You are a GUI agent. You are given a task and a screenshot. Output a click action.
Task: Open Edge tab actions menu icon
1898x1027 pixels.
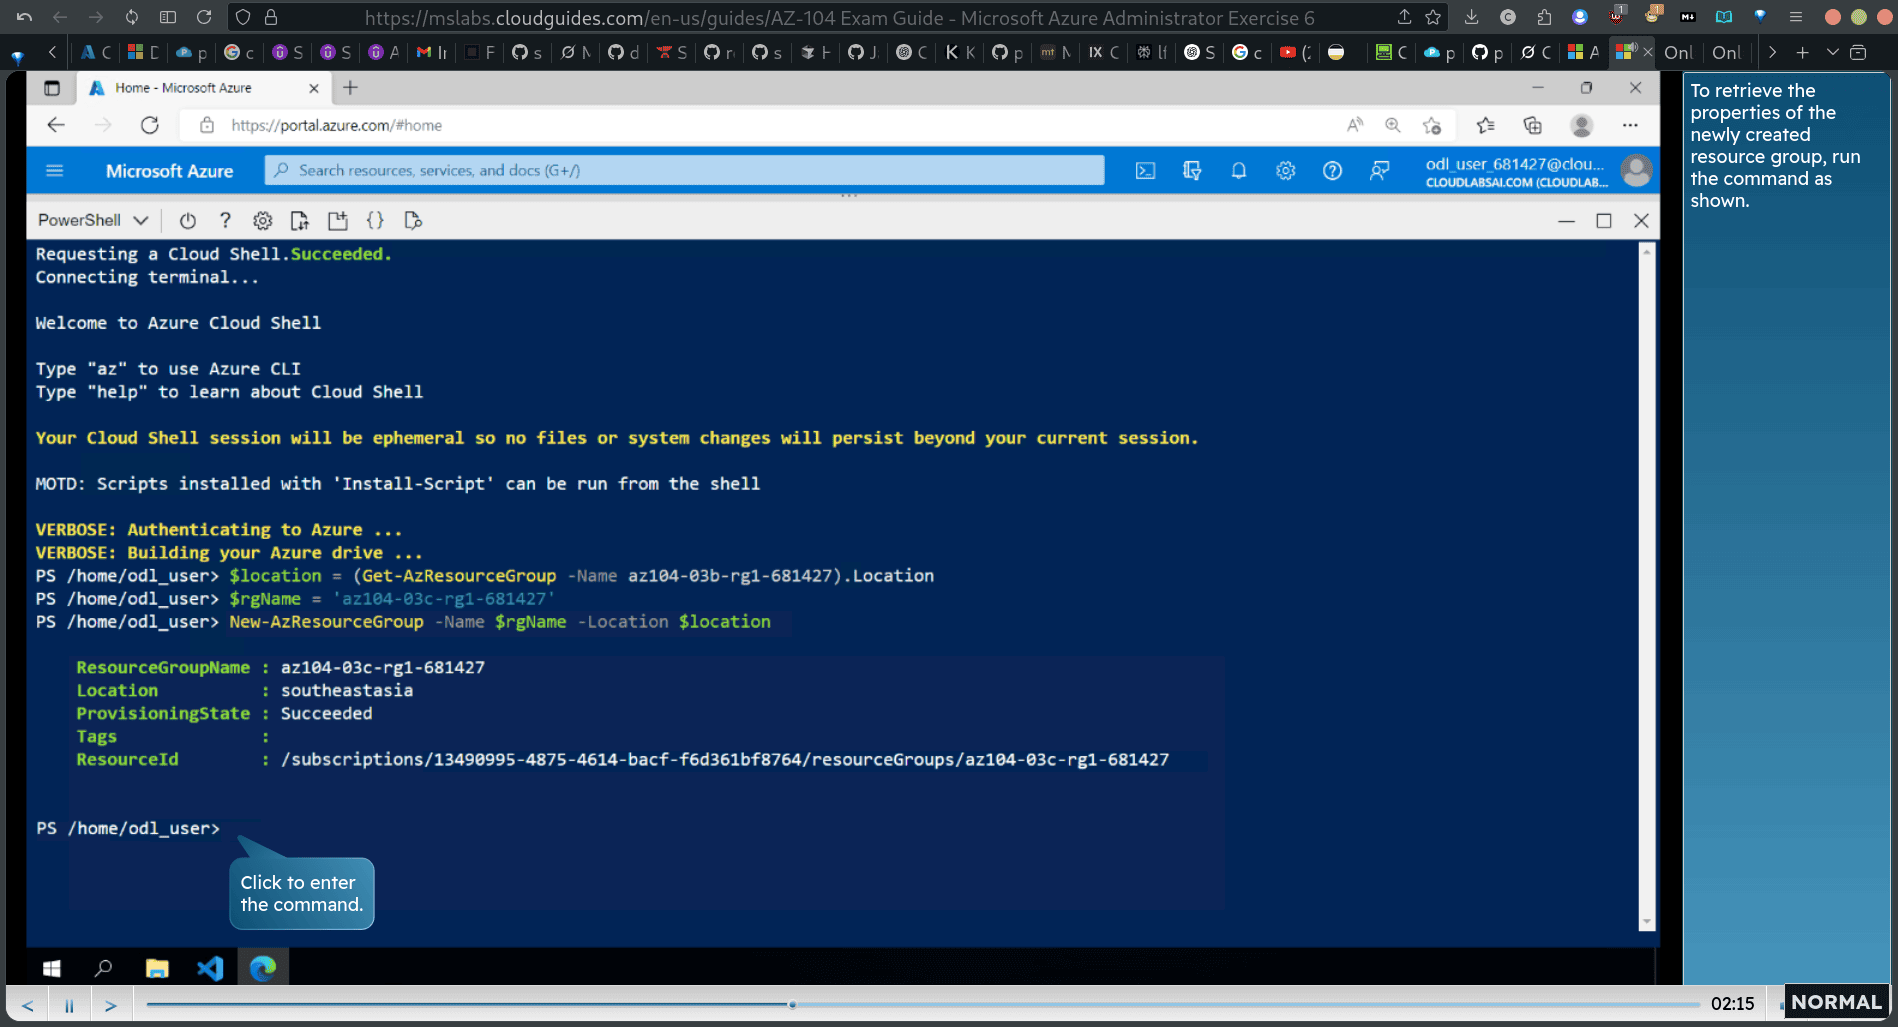click(52, 88)
